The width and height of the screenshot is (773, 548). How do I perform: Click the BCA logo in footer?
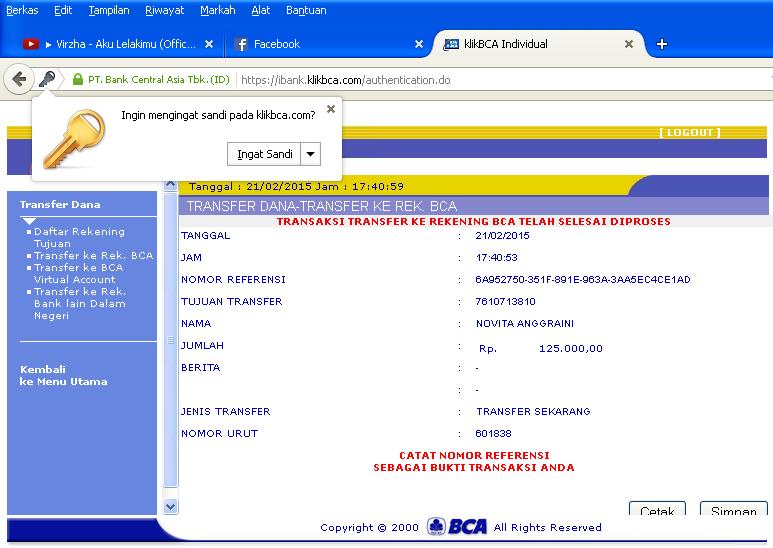point(457,527)
